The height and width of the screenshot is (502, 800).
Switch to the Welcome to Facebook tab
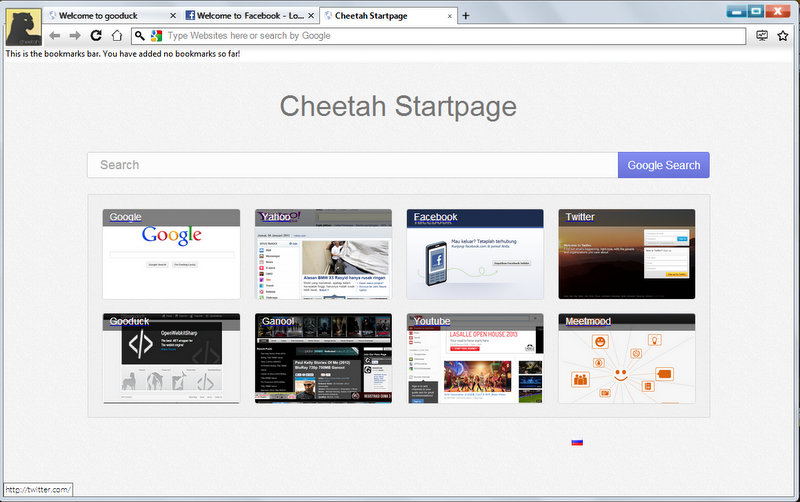point(250,16)
